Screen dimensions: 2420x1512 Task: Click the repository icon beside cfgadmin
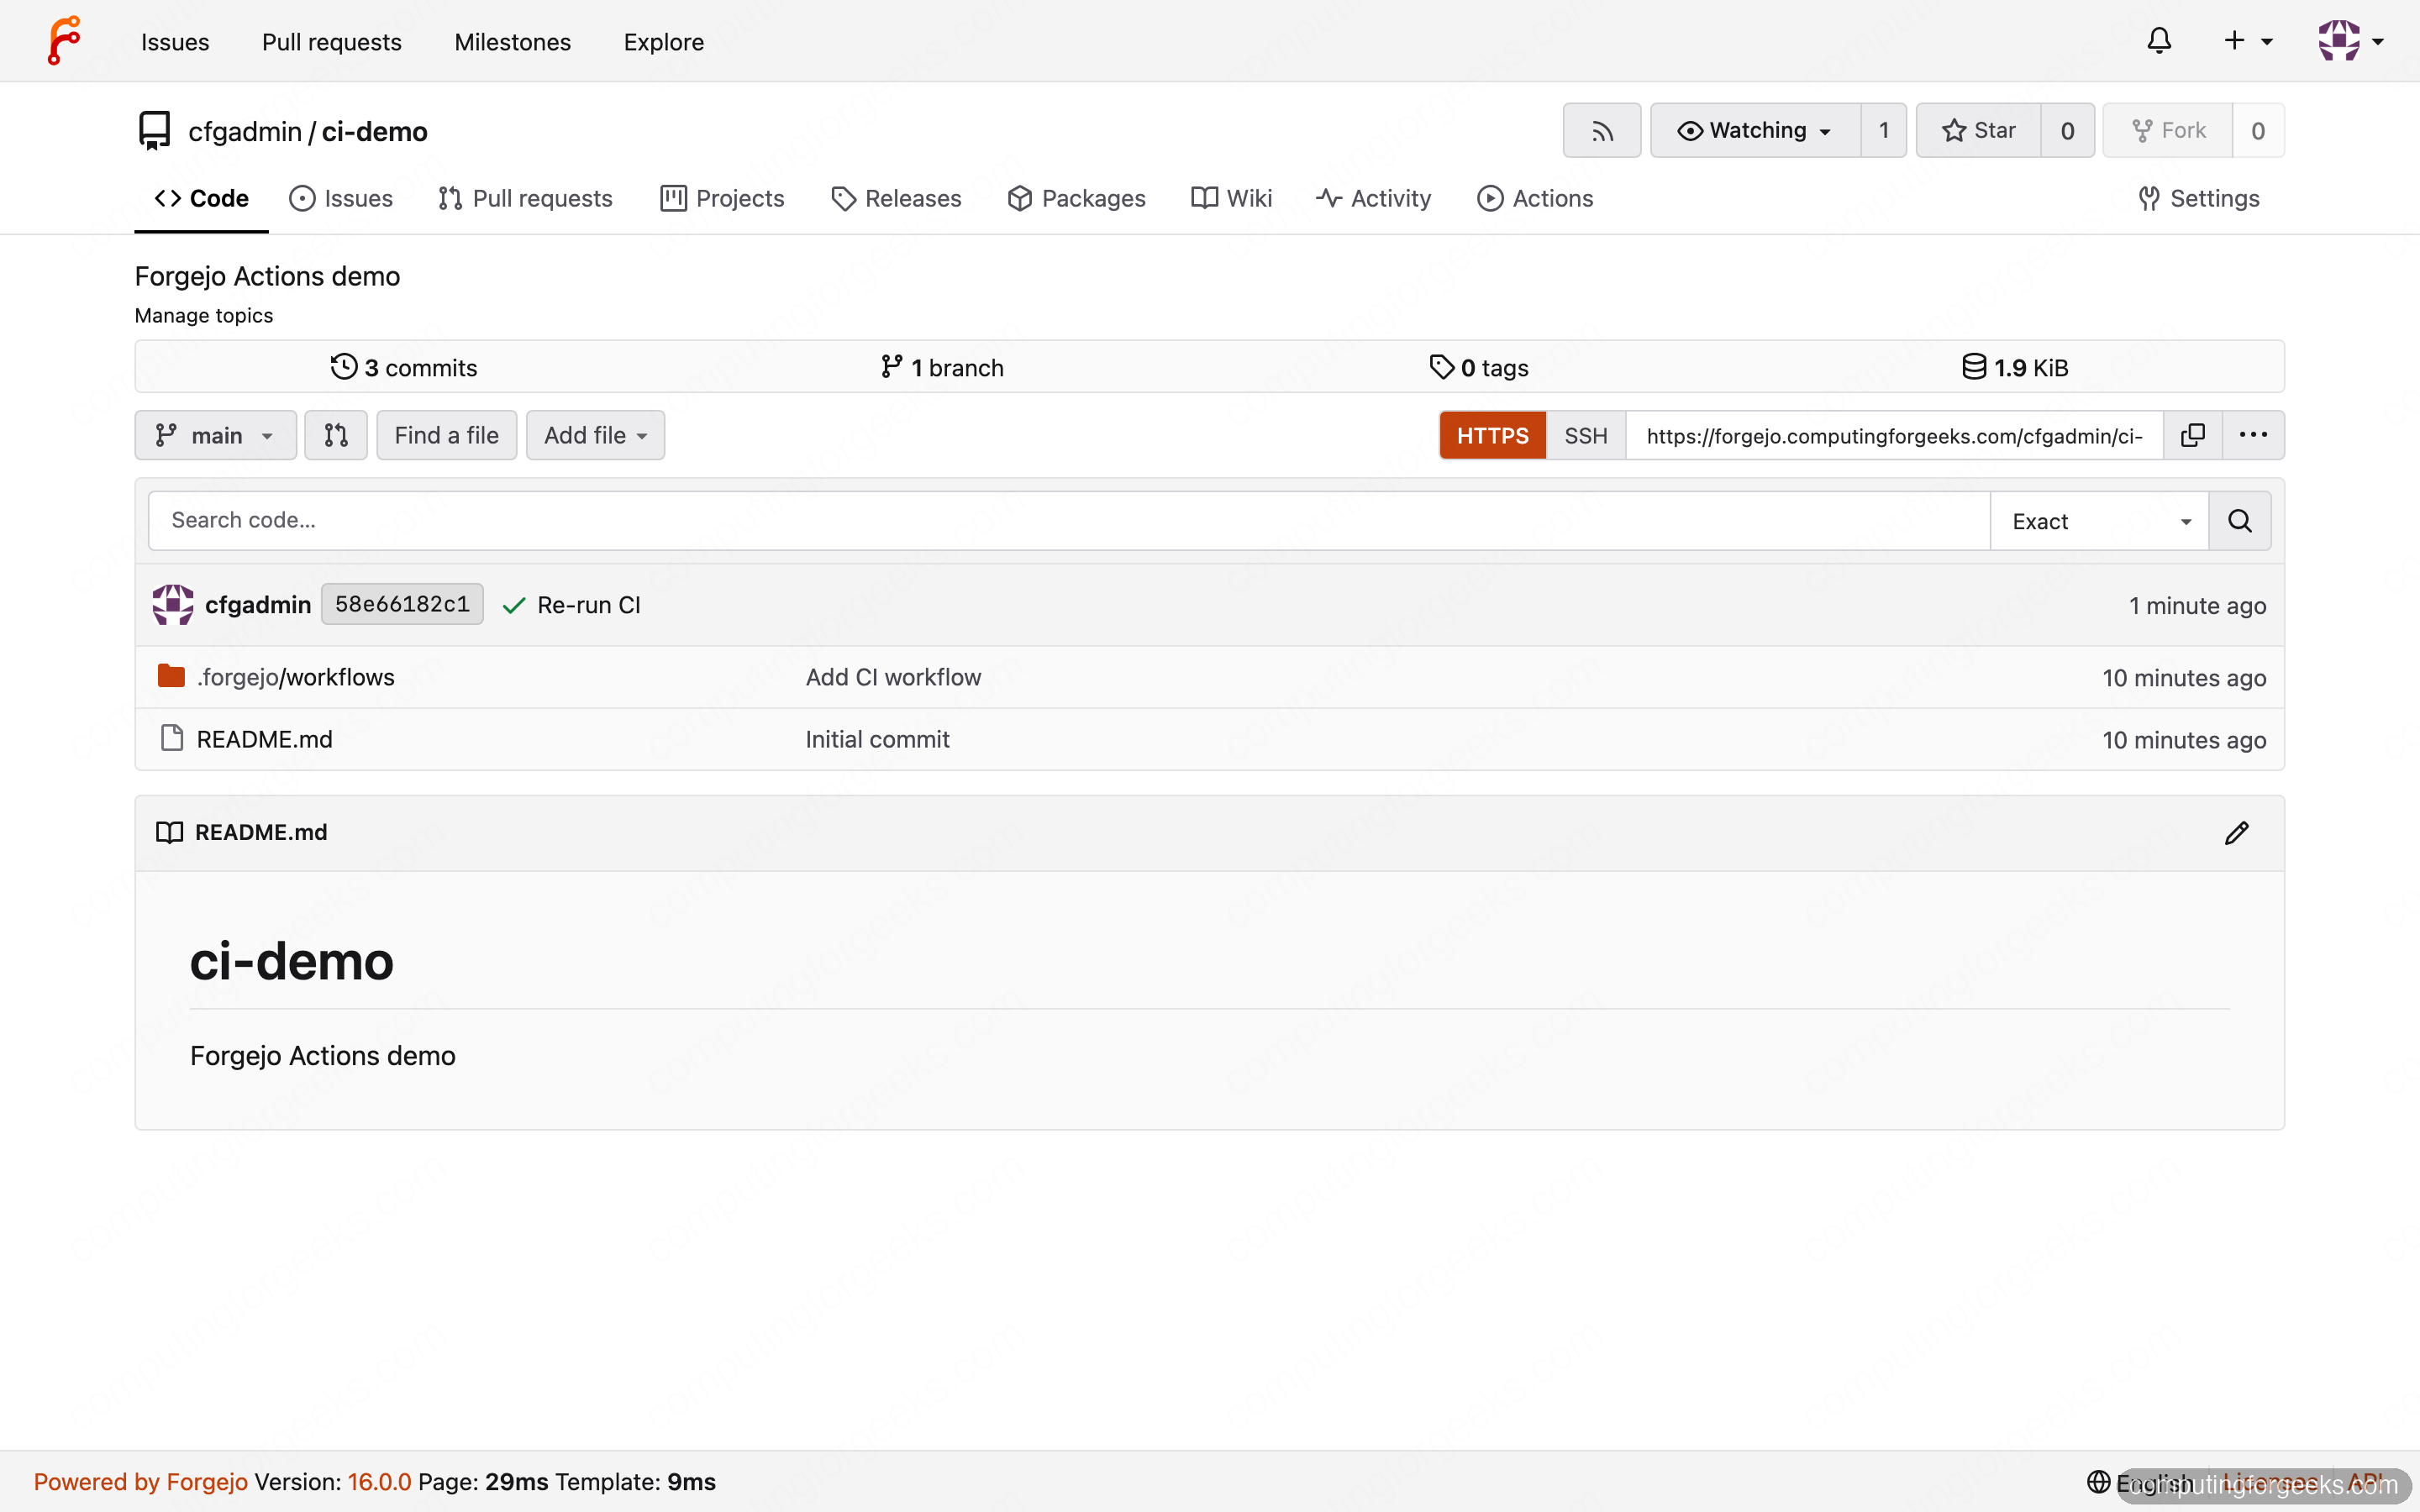click(x=154, y=131)
